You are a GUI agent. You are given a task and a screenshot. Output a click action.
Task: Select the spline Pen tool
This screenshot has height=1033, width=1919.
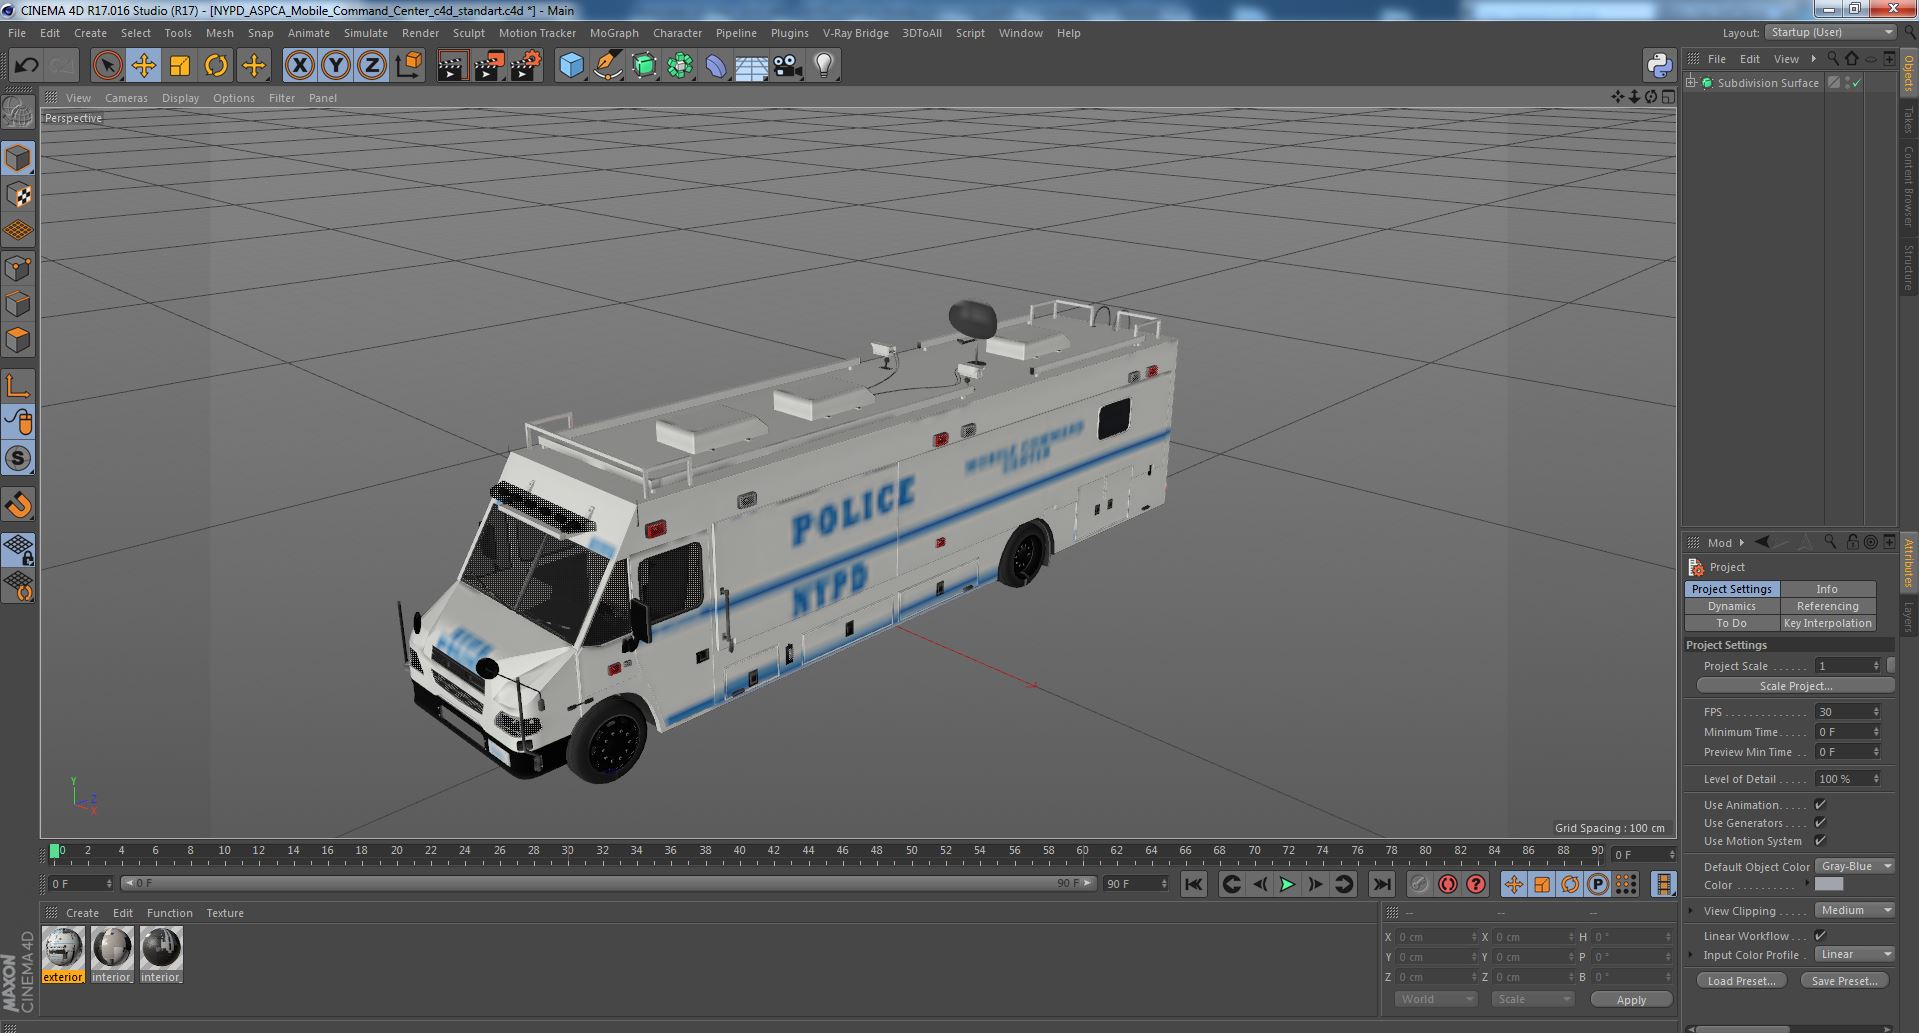[x=607, y=66]
